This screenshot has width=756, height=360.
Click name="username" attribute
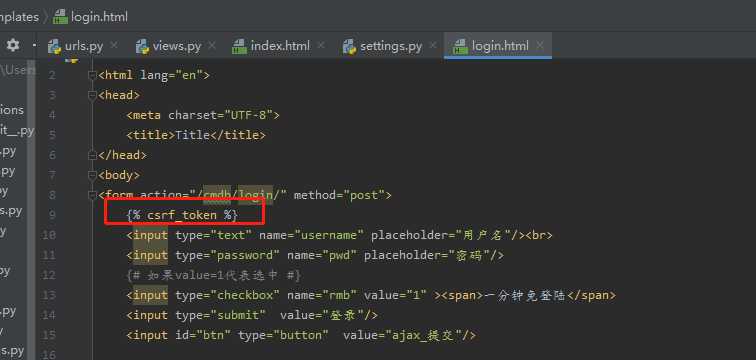[311, 235]
